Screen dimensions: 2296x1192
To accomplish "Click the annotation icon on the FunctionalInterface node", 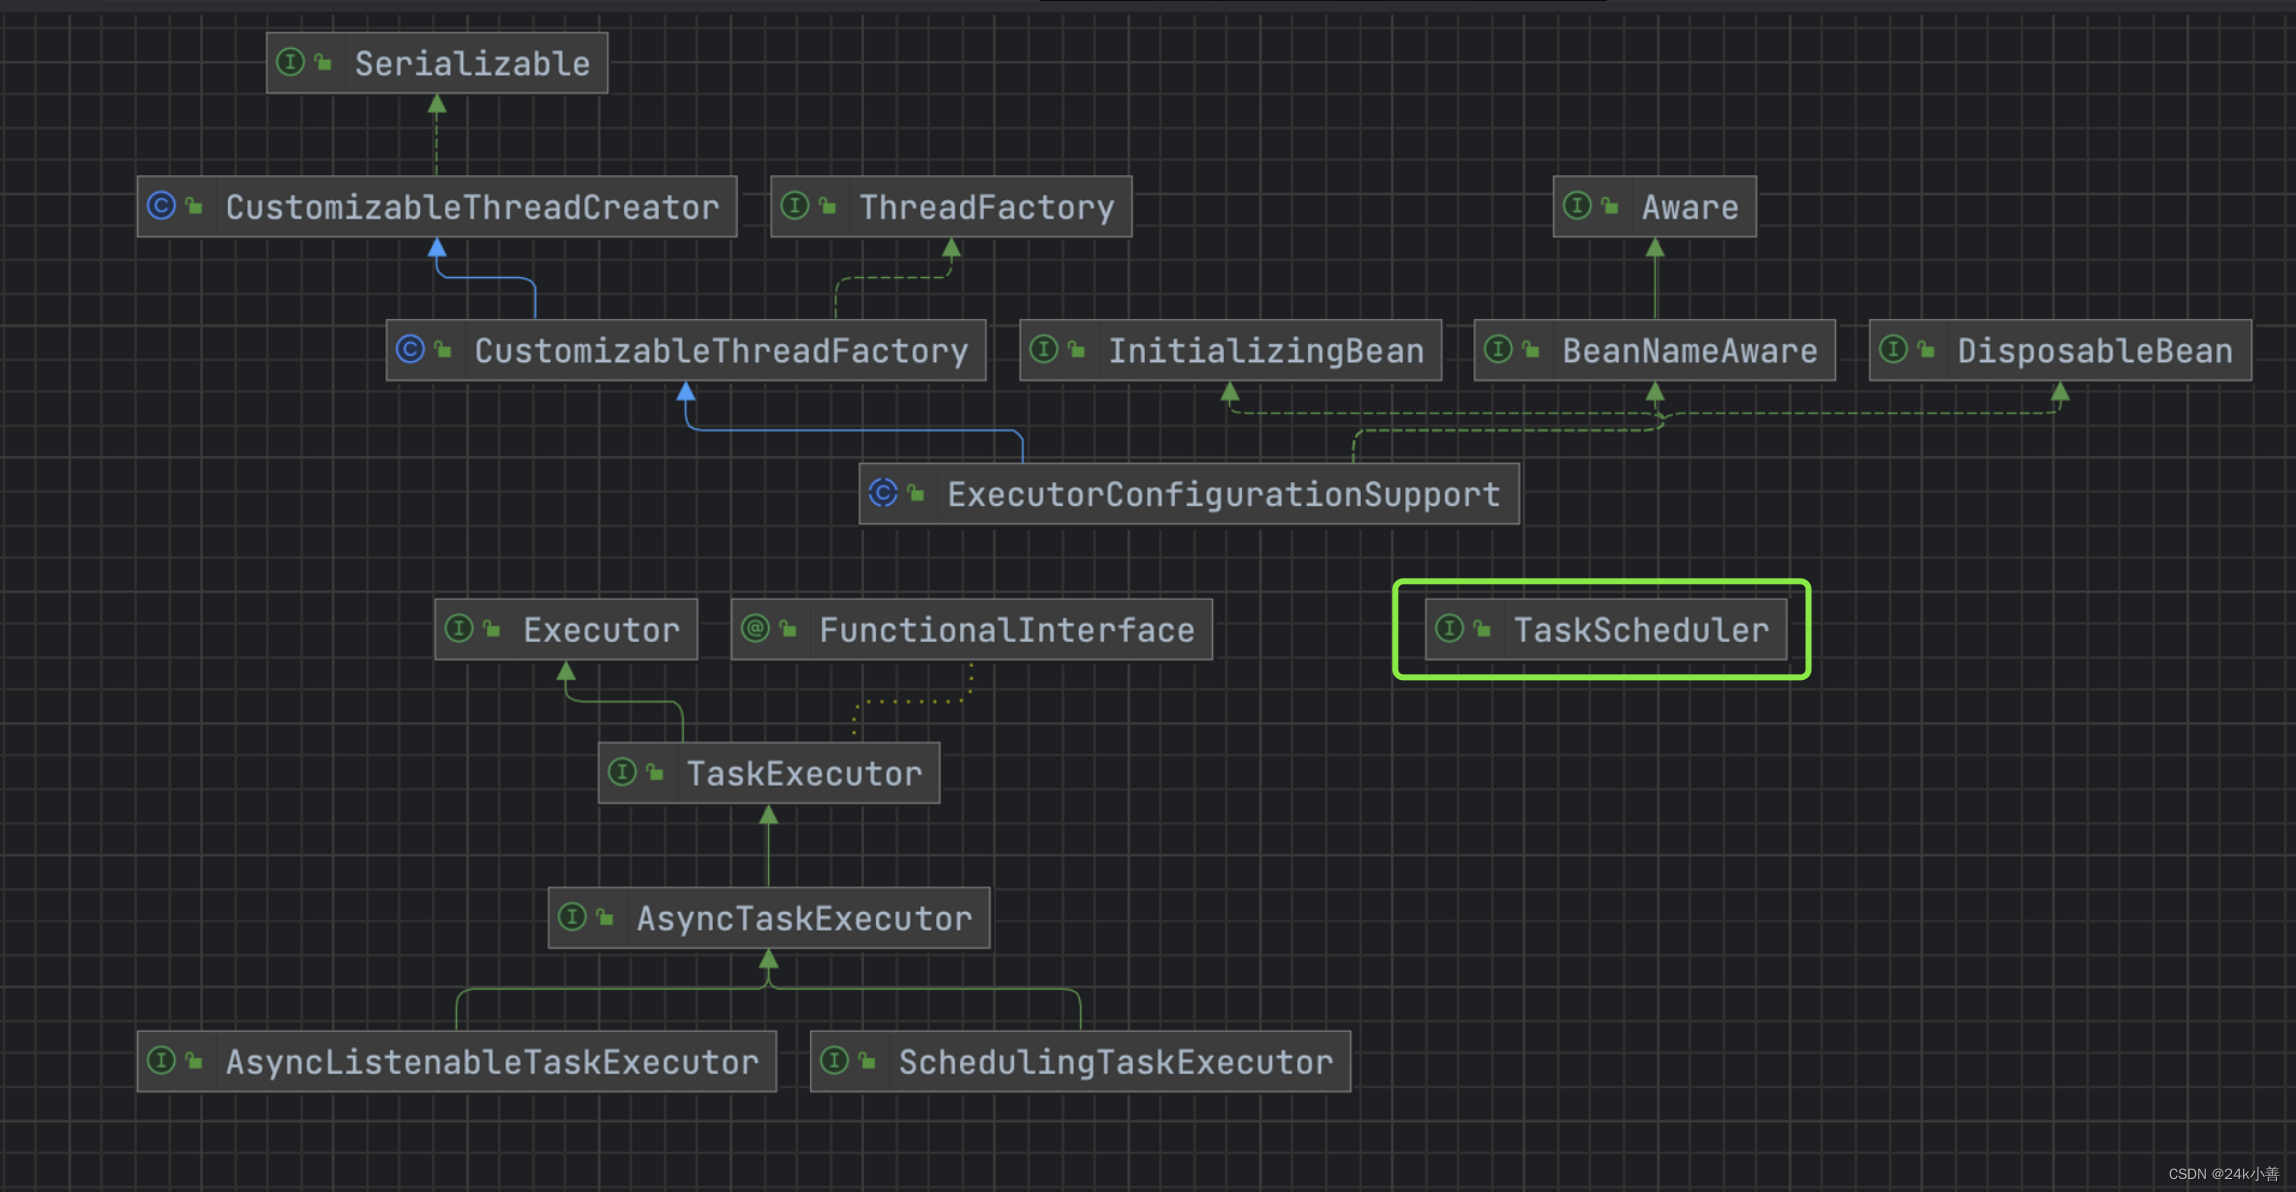I will pos(755,629).
